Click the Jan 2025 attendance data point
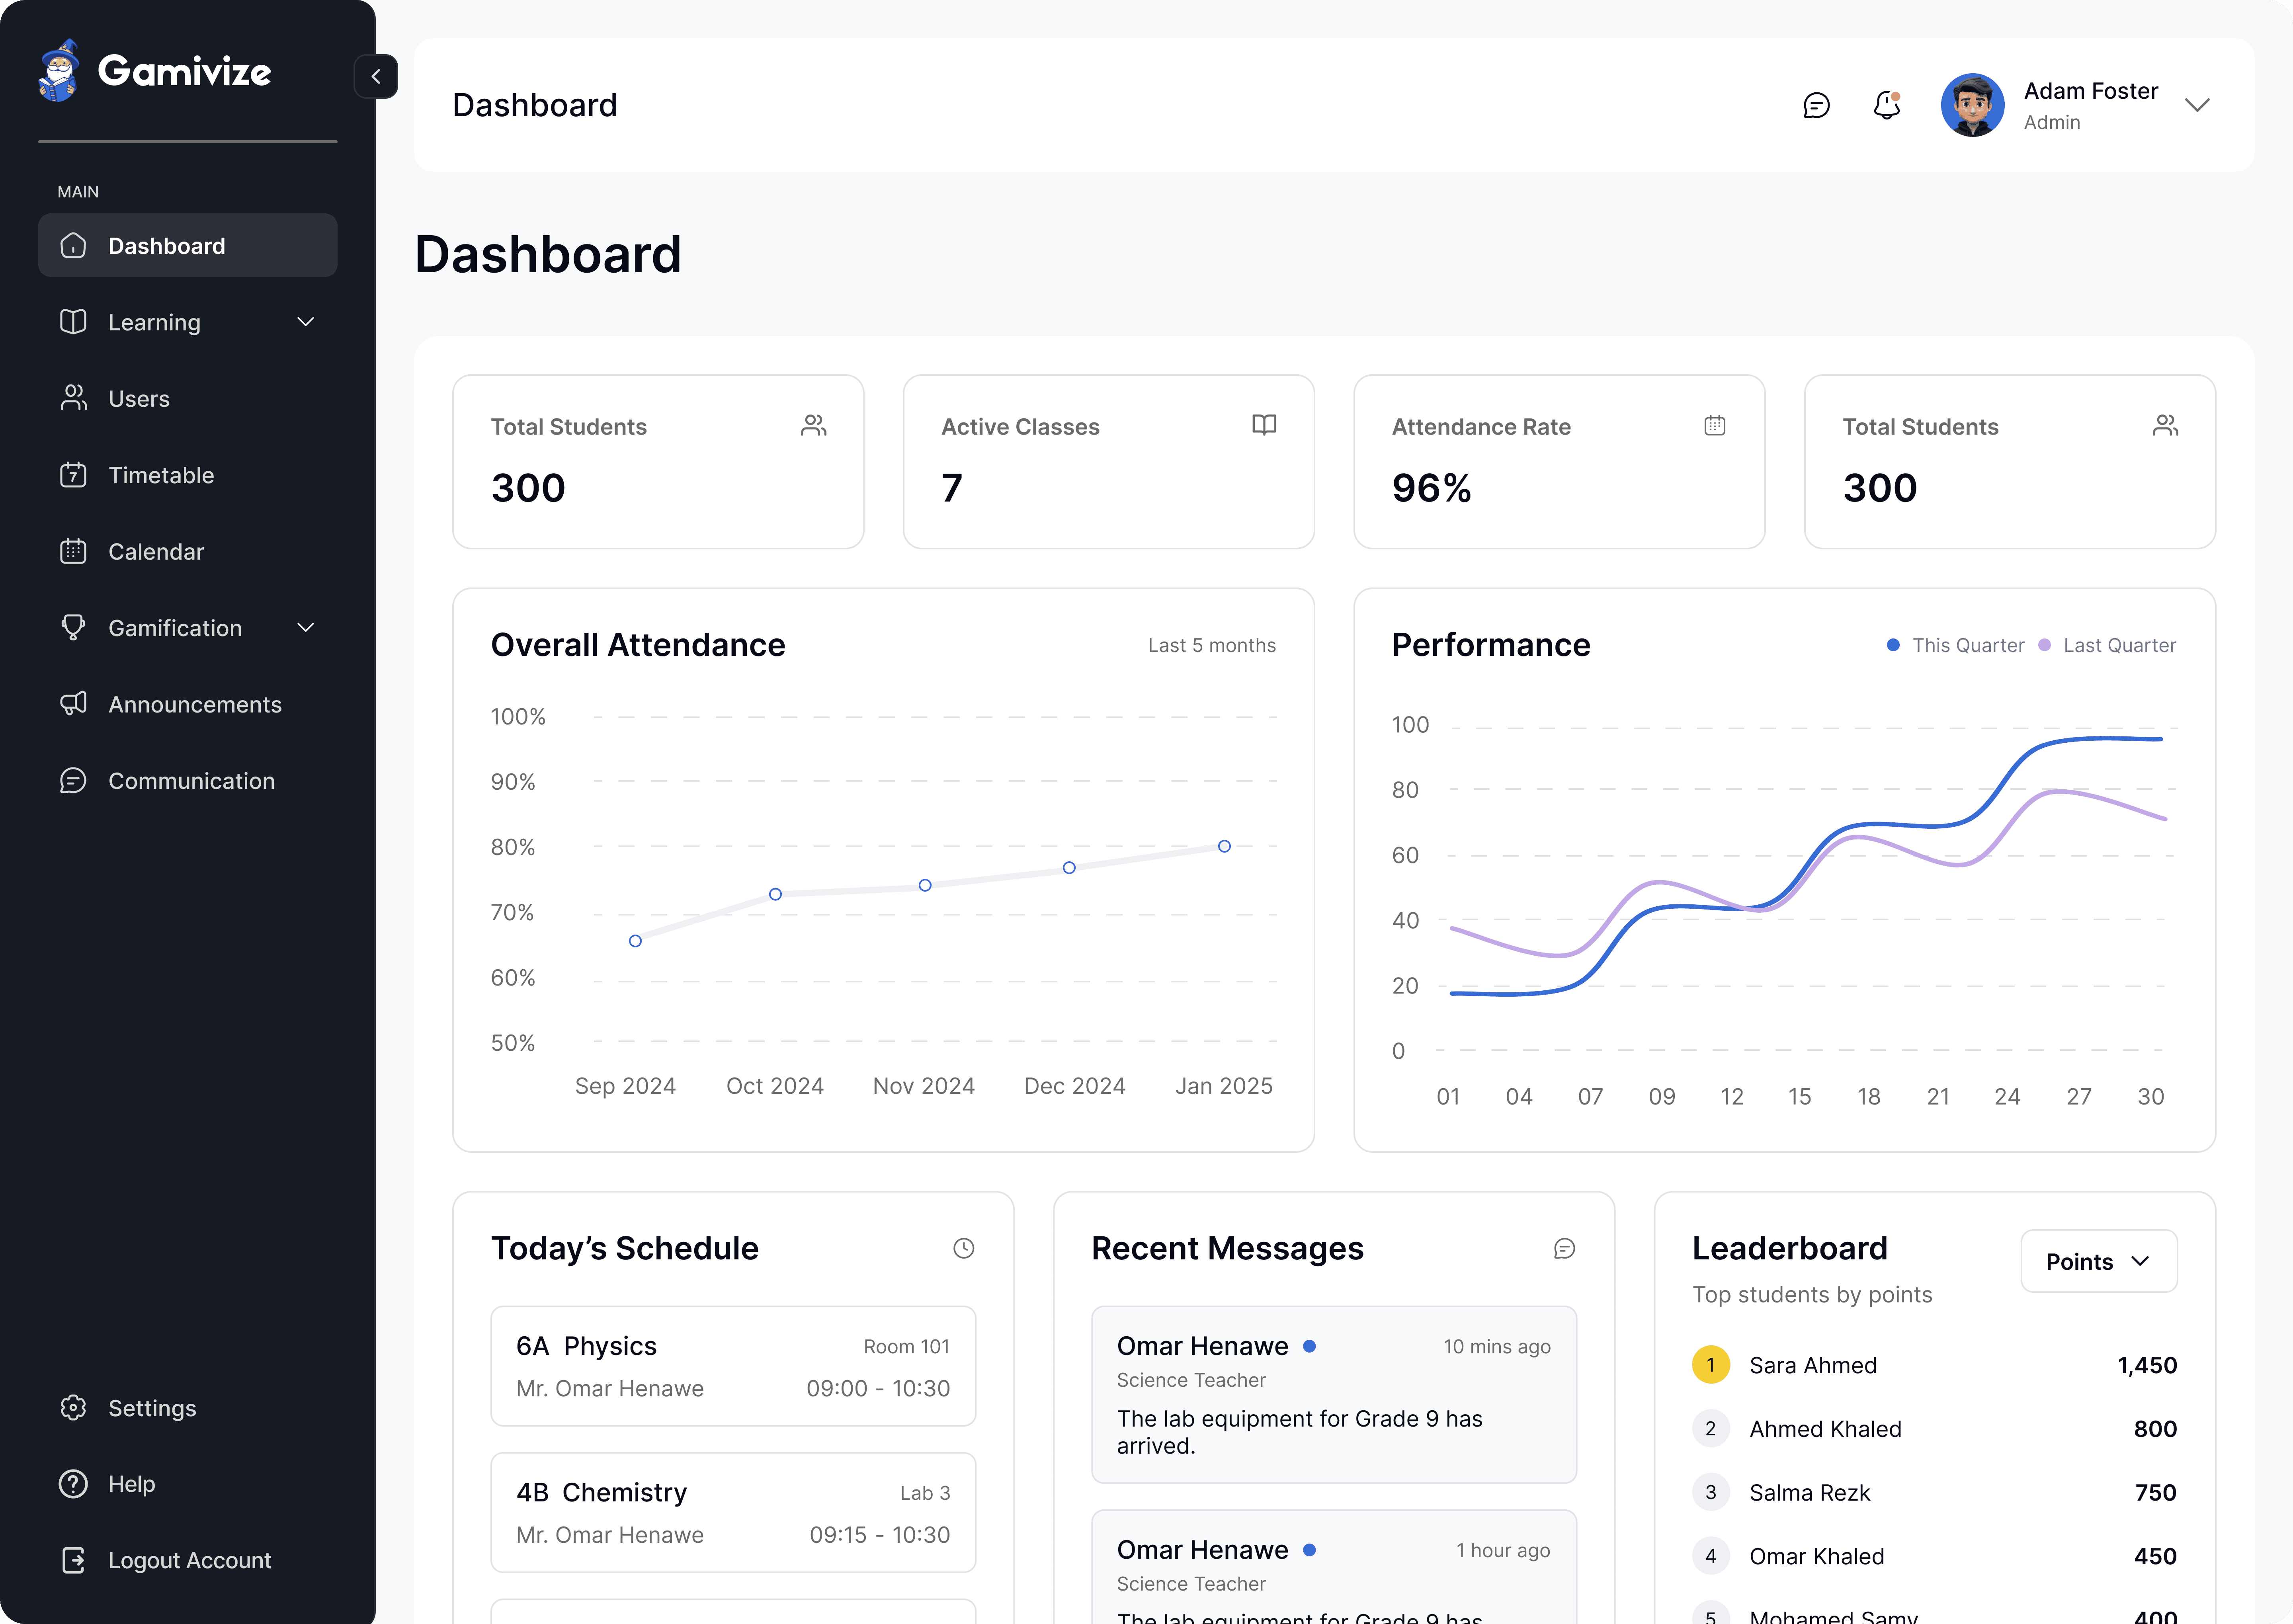Viewport: 2293px width, 1624px height. pos(1224,846)
